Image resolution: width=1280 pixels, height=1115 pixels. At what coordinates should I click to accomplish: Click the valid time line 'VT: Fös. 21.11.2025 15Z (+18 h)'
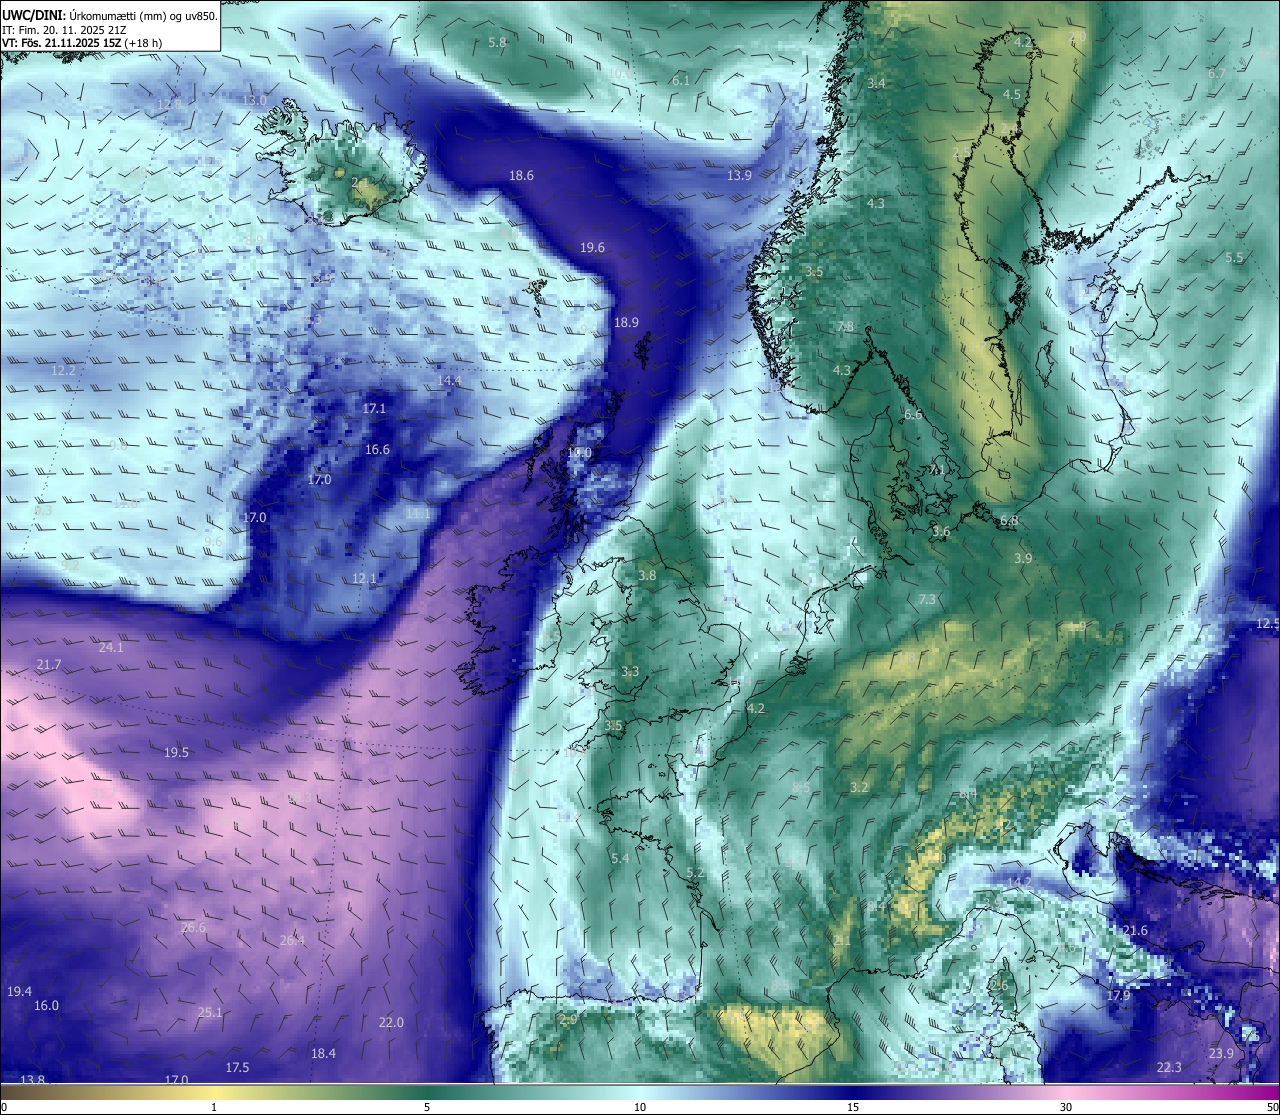click(x=82, y=43)
